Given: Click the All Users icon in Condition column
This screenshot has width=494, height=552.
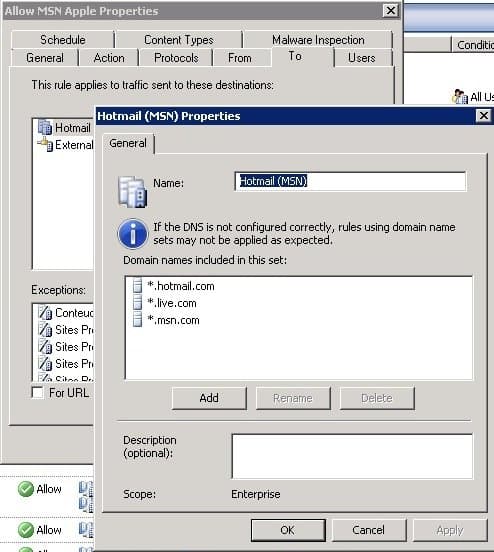Looking at the screenshot, I should (459, 96).
